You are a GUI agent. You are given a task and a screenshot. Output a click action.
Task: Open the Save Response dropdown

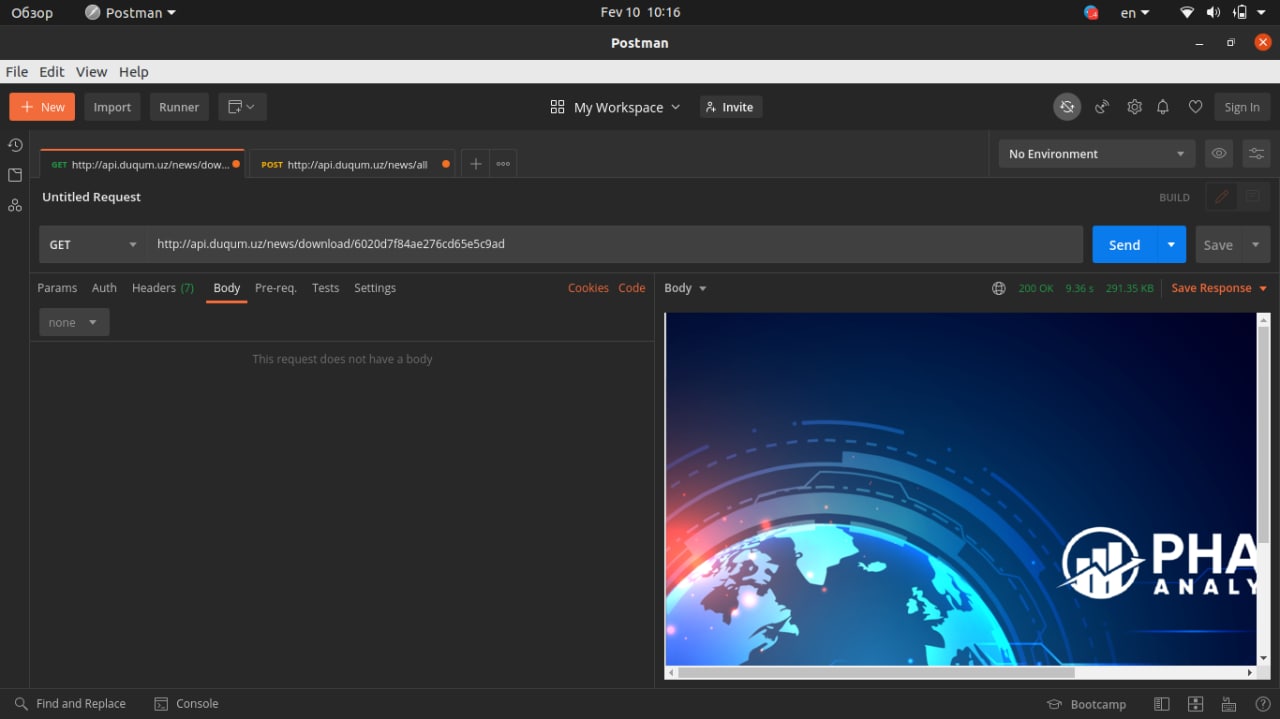[1219, 288]
